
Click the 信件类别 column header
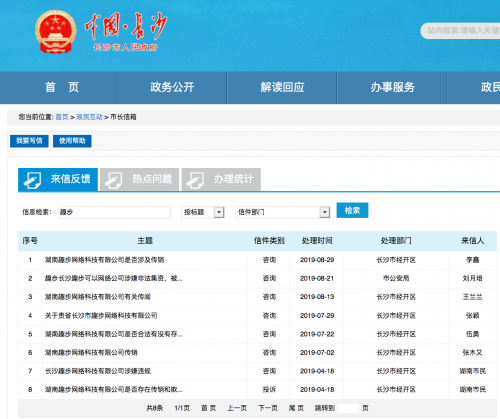(269, 241)
